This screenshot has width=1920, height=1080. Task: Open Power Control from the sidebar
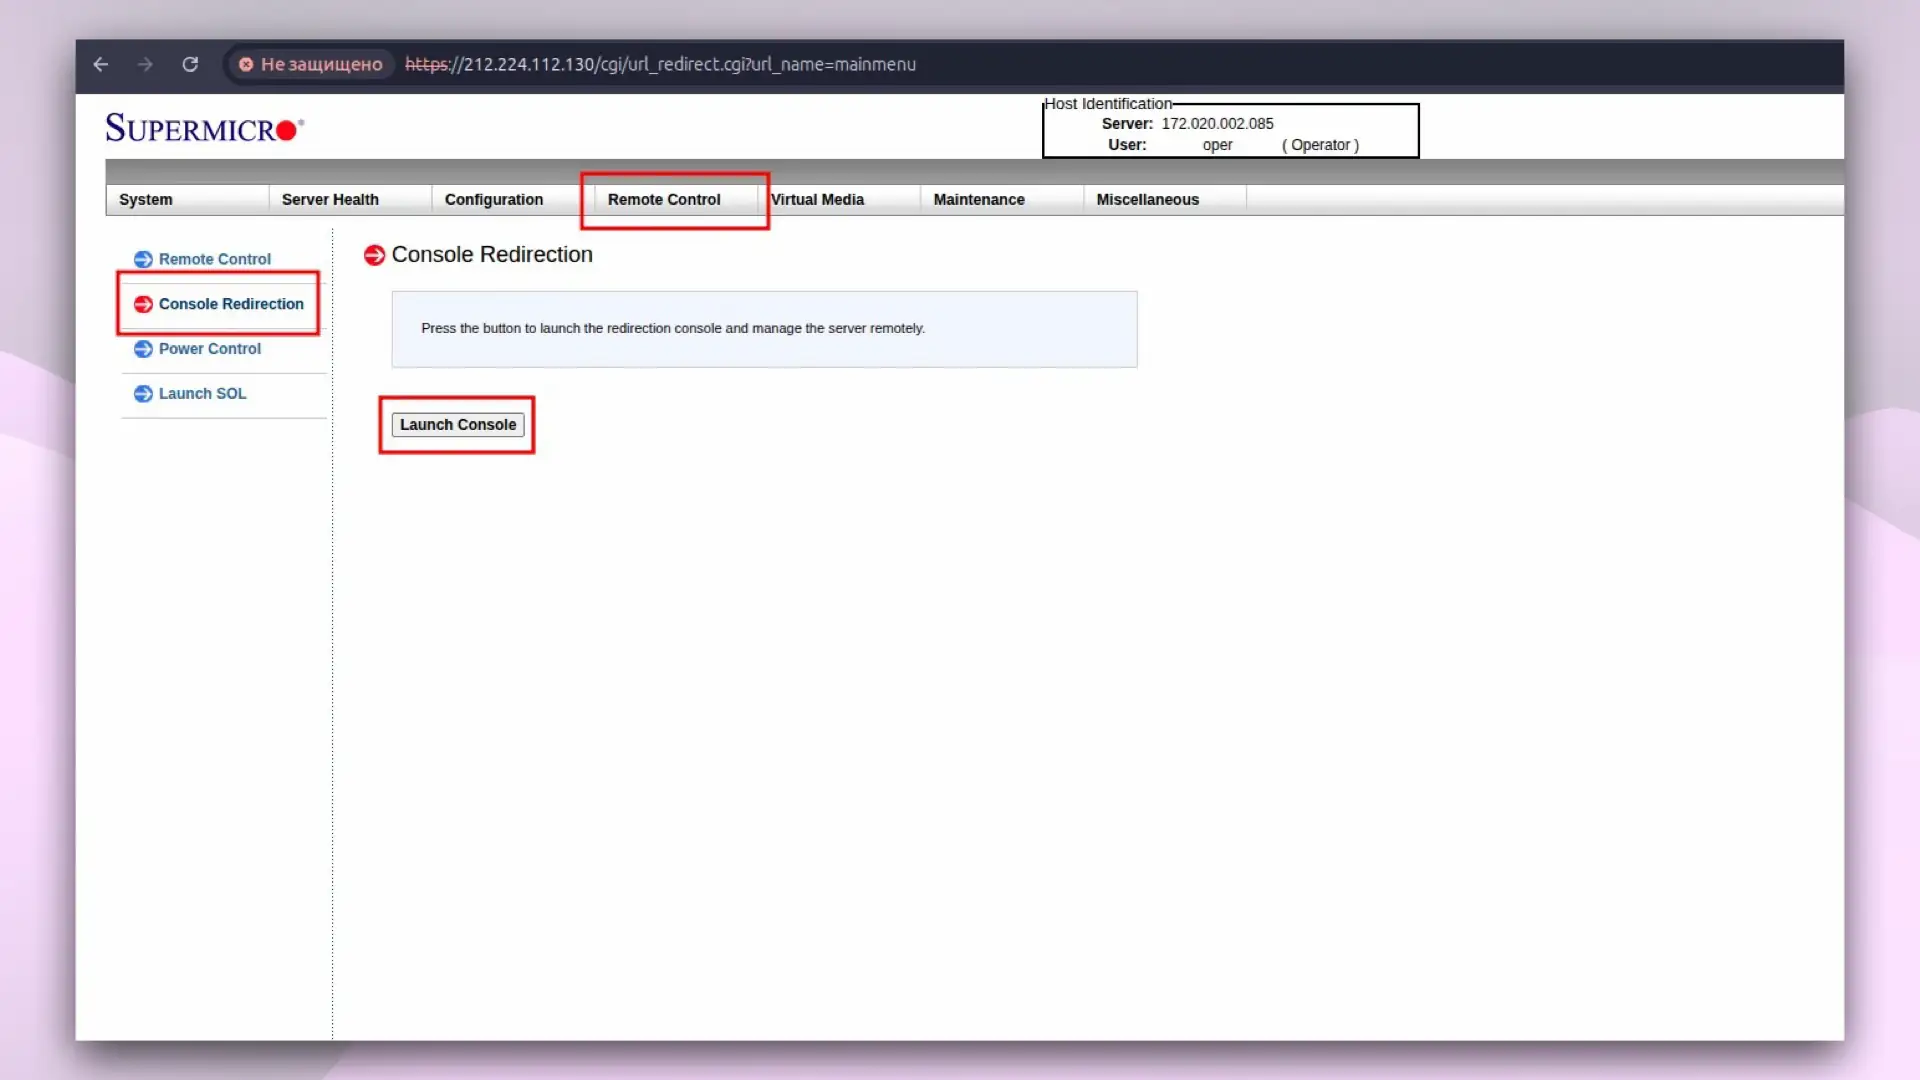pos(209,349)
